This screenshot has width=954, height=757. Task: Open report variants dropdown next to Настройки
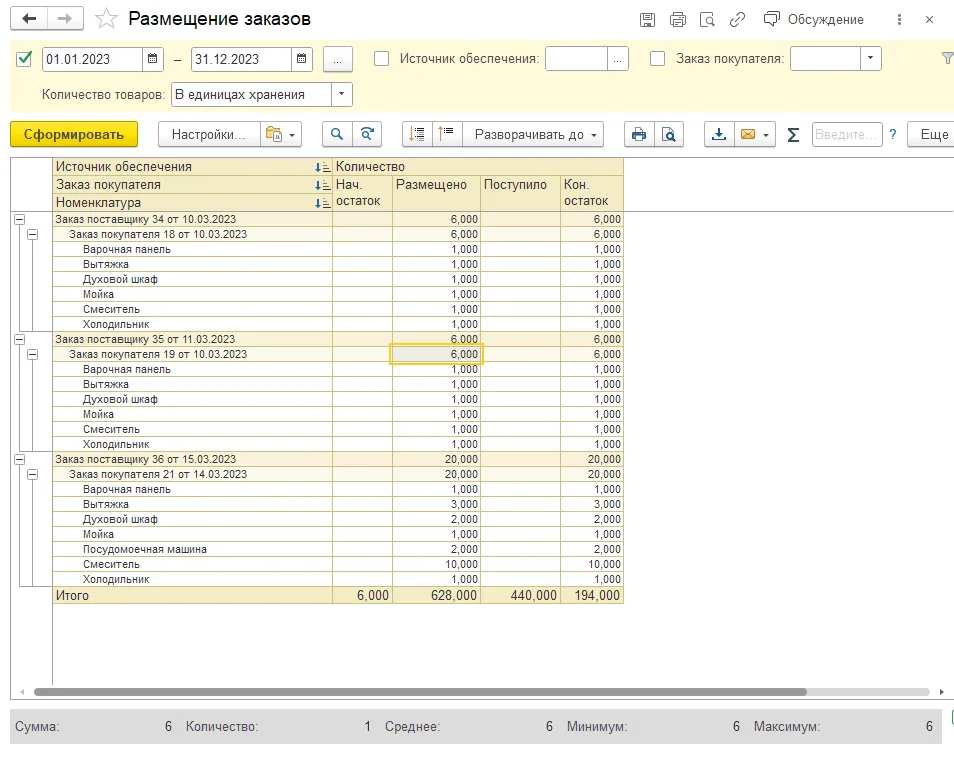pos(281,134)
